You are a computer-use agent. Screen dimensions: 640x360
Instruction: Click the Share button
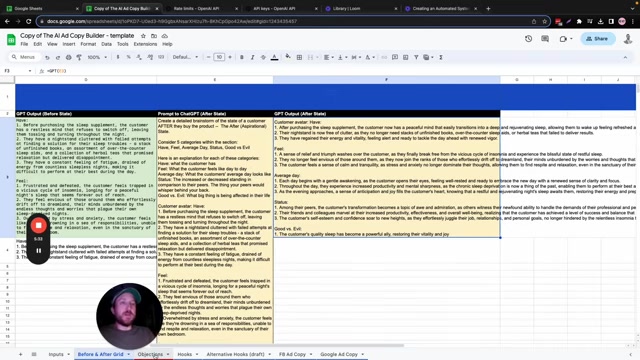tap(598, 39)
